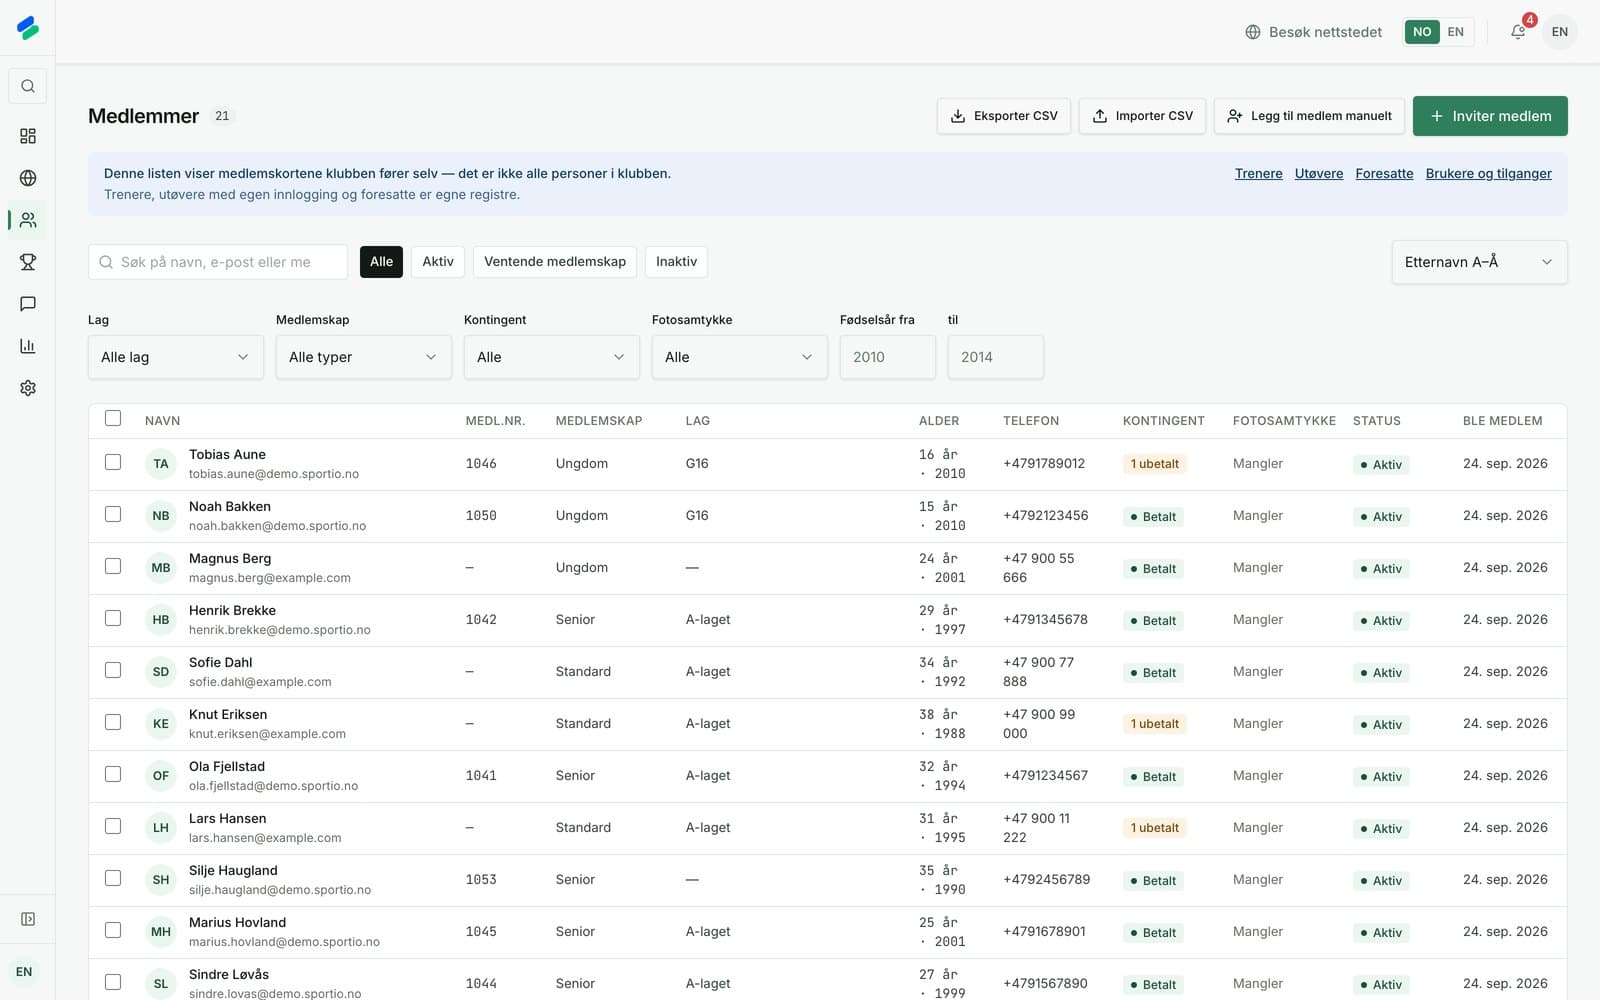Open the chat messages icon in sidebar
Screen dimensions: 1600x1000
[x=28, y=304]
